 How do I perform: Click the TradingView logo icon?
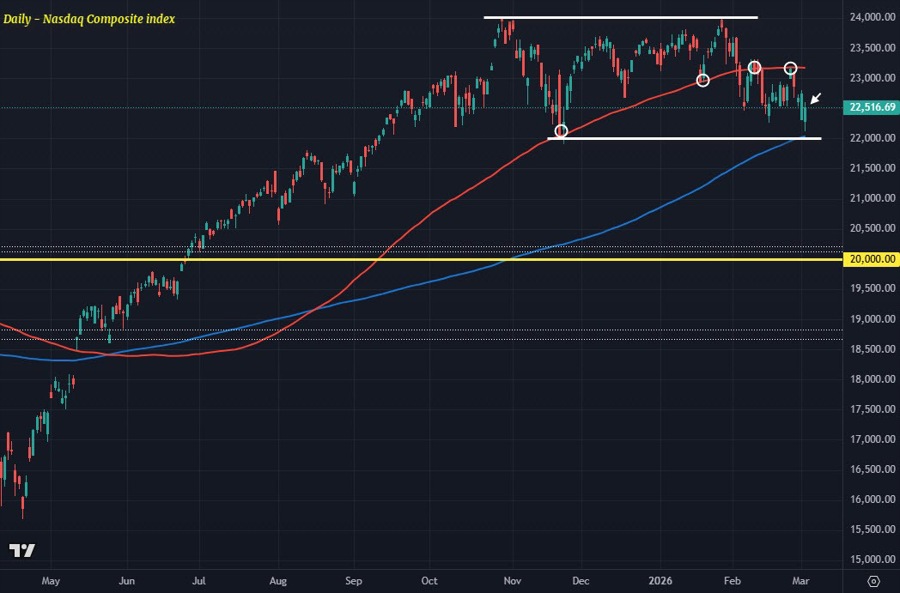click(22, 551)
